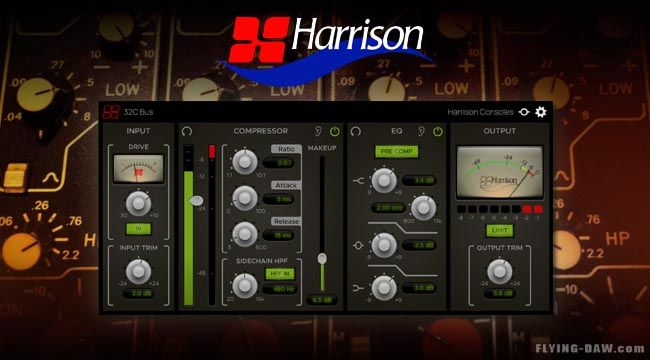
Task: Click the Makeup 6.5 dB value display
Action: pyautogui.click(x=322, y=300)
